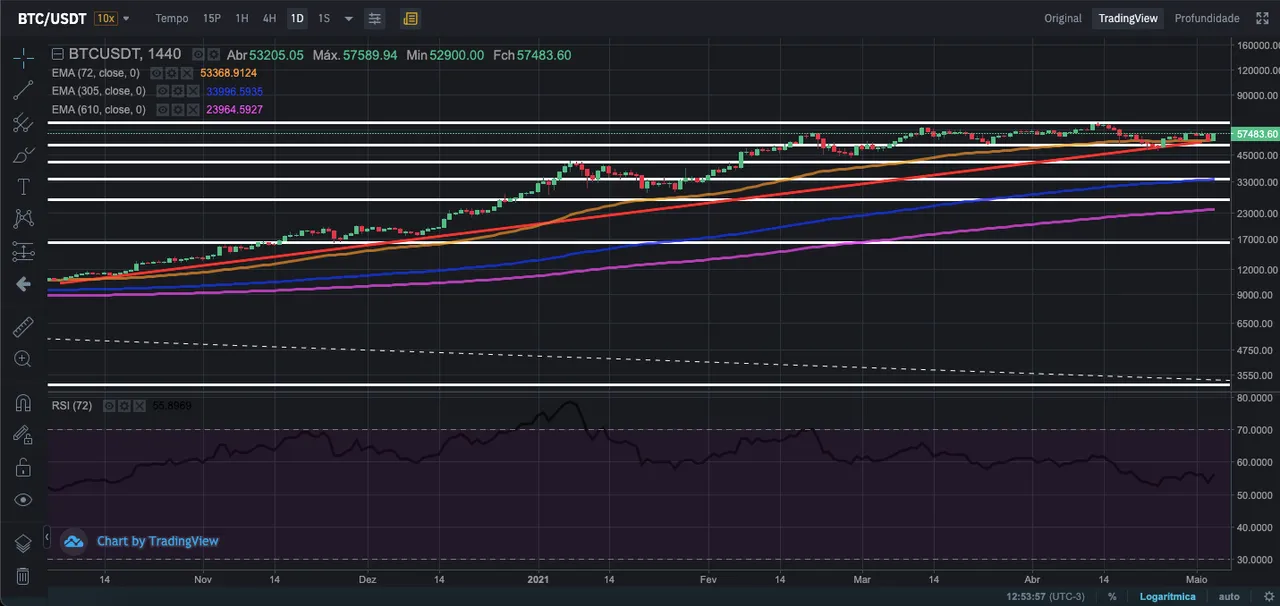Click the EMA (305, close, 0) label
Viewport: 1280px width, 606px height.
pyautogui.click(x=101, y=91)
